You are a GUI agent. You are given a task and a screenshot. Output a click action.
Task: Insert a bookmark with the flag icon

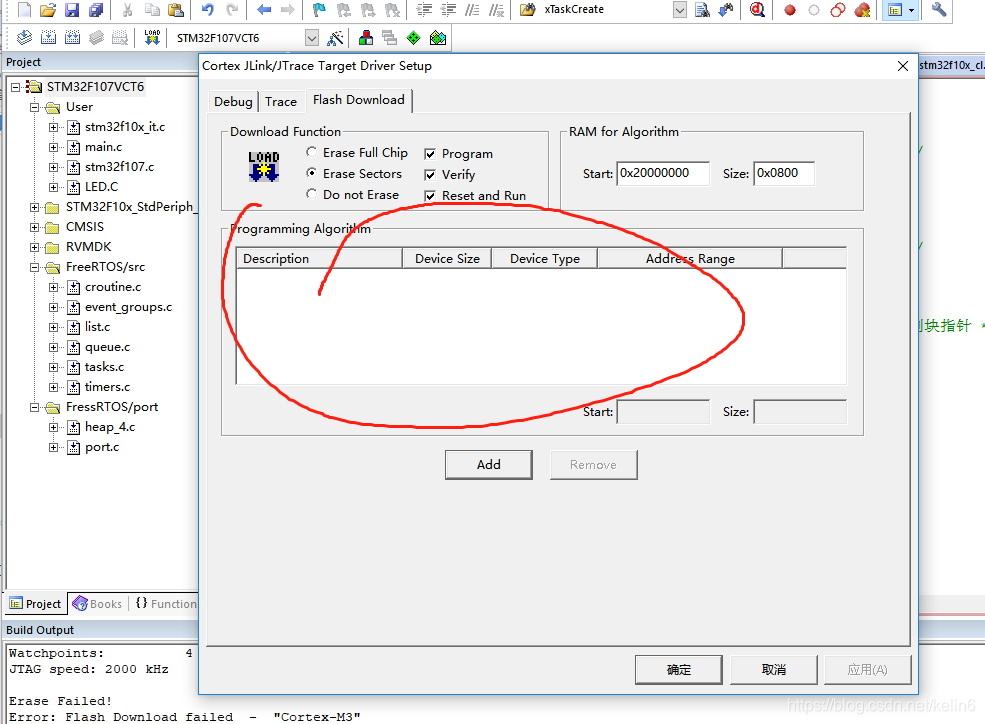tap(319, 9)
